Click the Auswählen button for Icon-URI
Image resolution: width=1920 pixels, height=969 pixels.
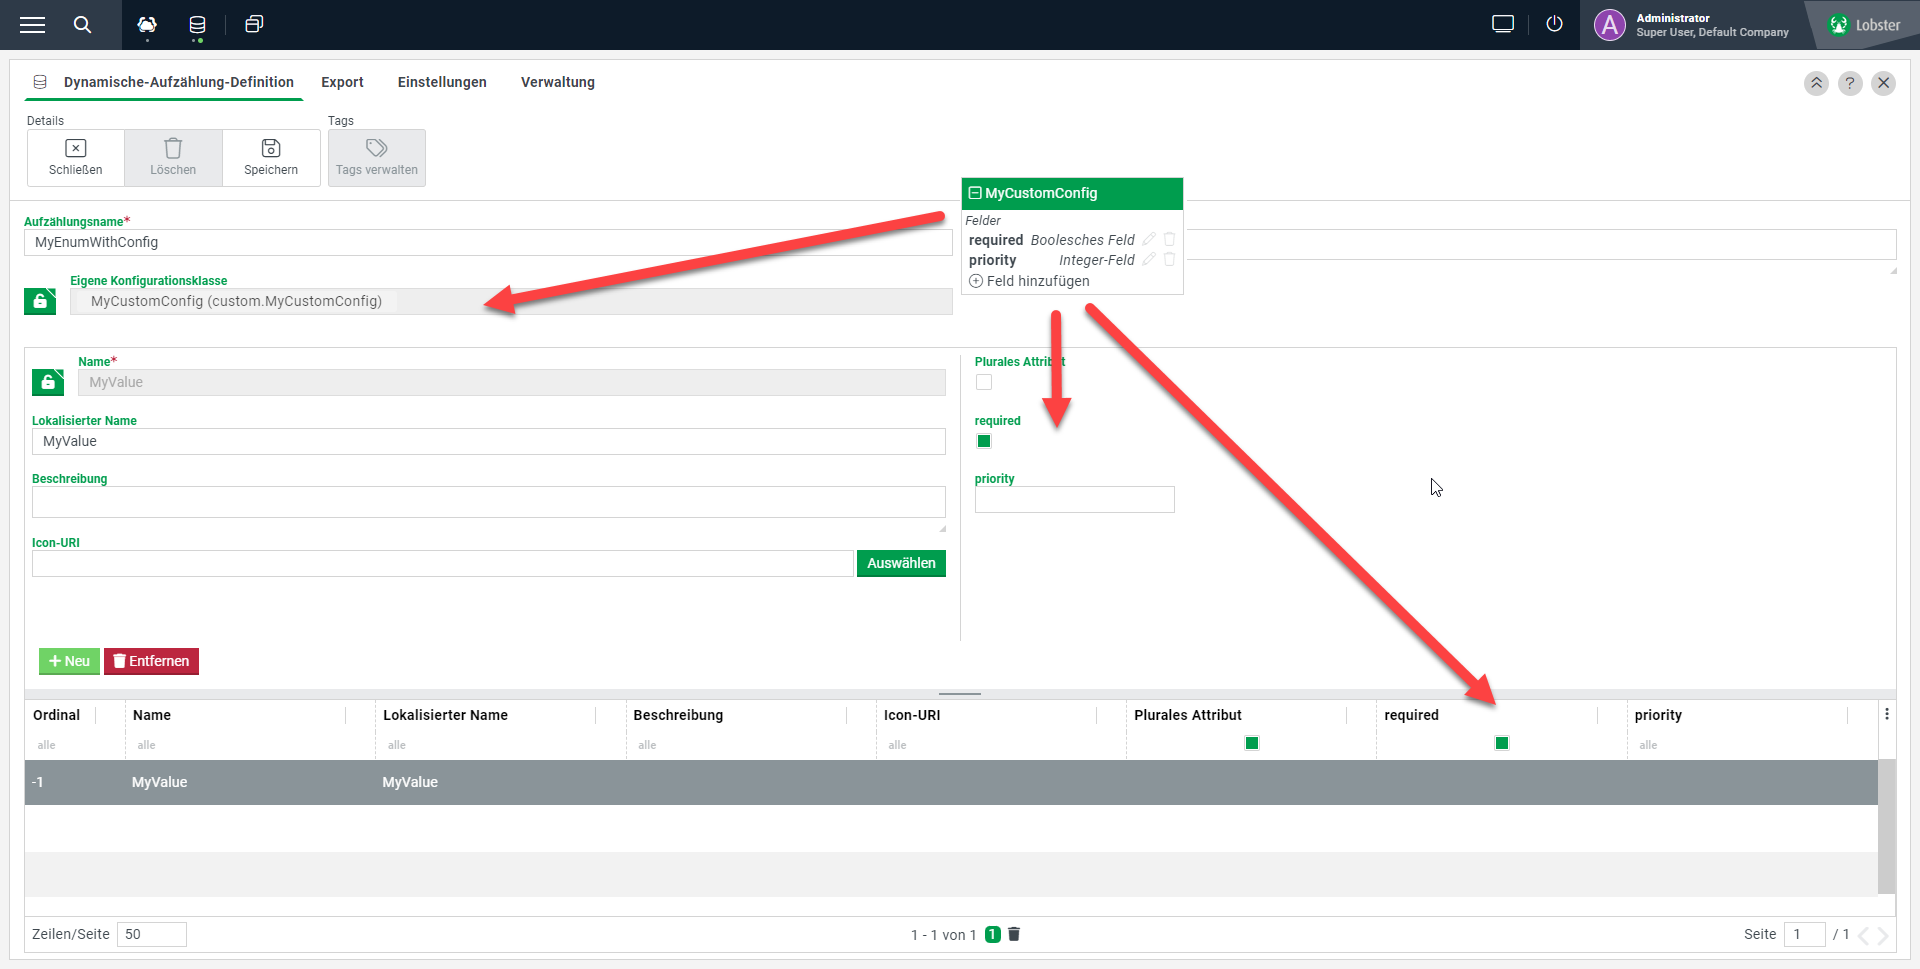900,563
